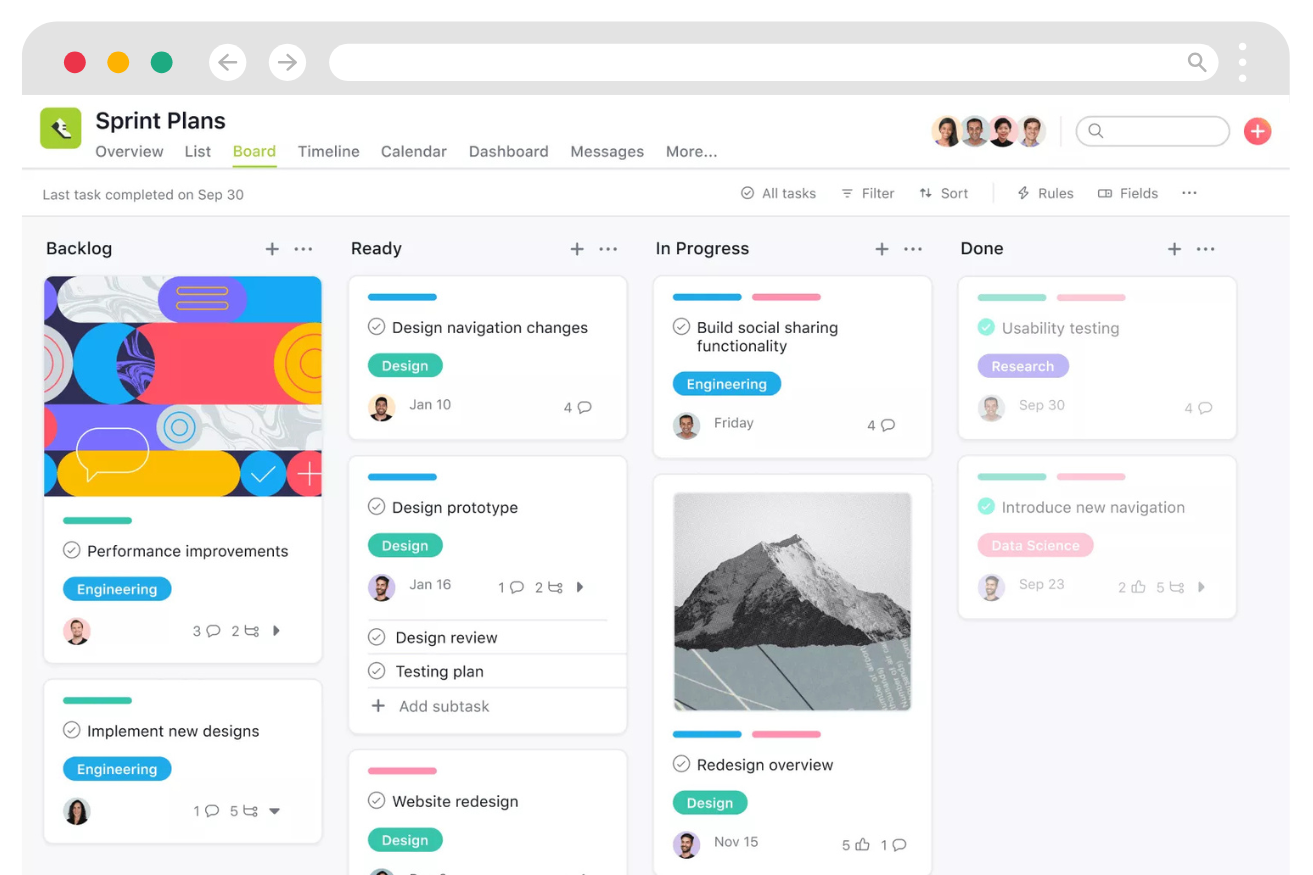Mark Design prototype task complete

(x=377, y=506)
